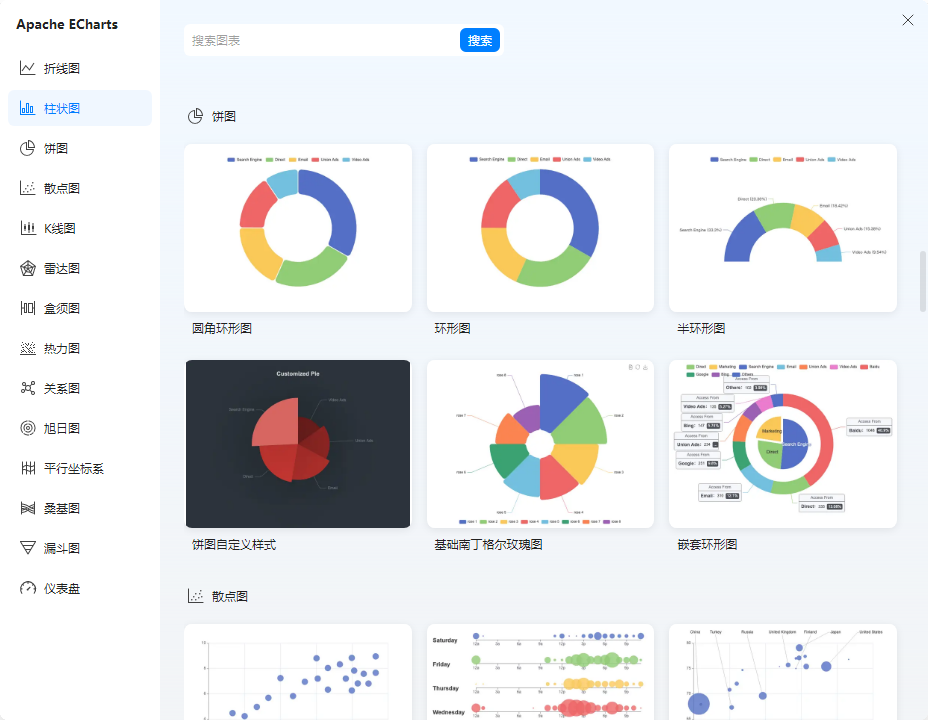
Task: Click the scatter chart icon in sidebar
Action: click(x=28, y=188)
